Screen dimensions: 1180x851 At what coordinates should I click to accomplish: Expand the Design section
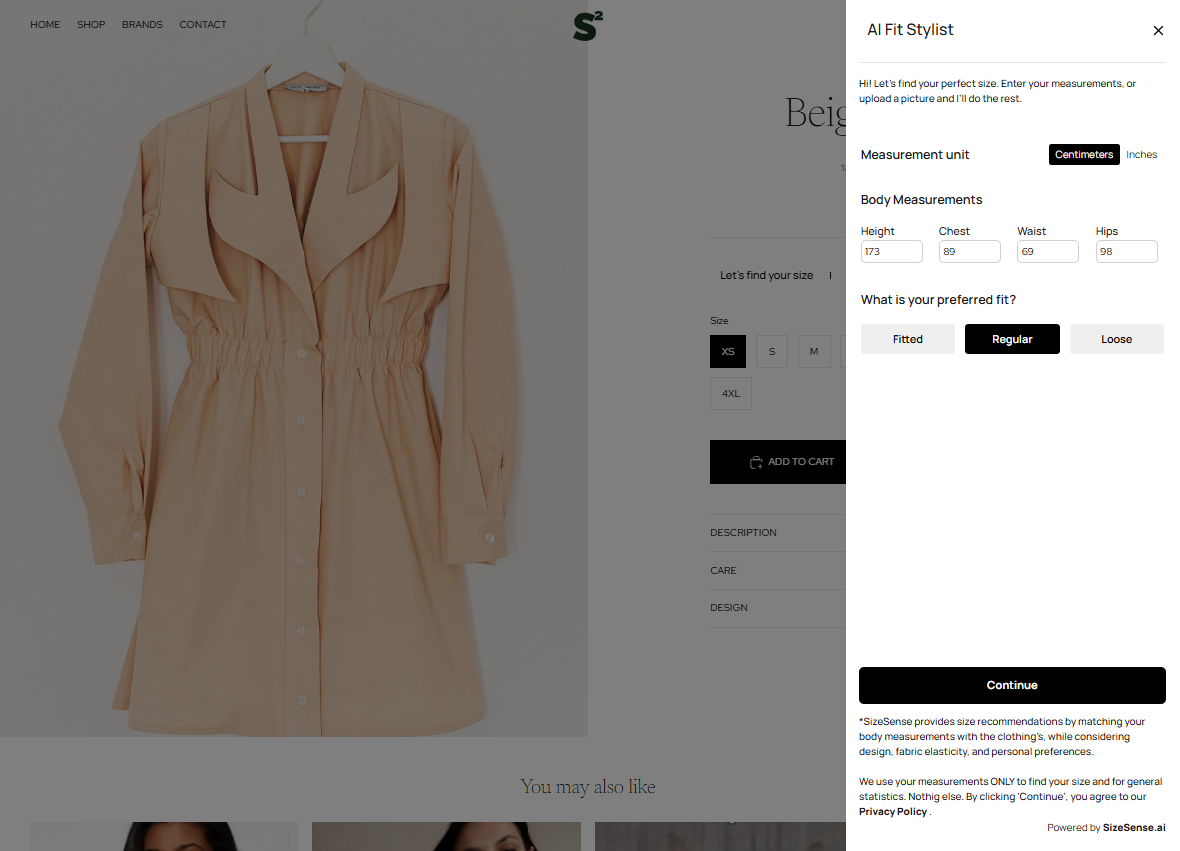pos(729,608)
